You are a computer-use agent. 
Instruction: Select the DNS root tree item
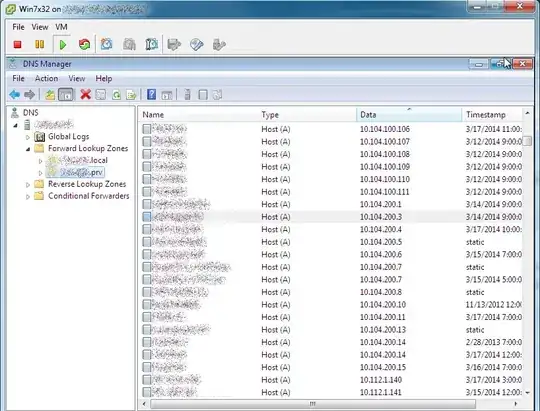click(x=31, y=113)
